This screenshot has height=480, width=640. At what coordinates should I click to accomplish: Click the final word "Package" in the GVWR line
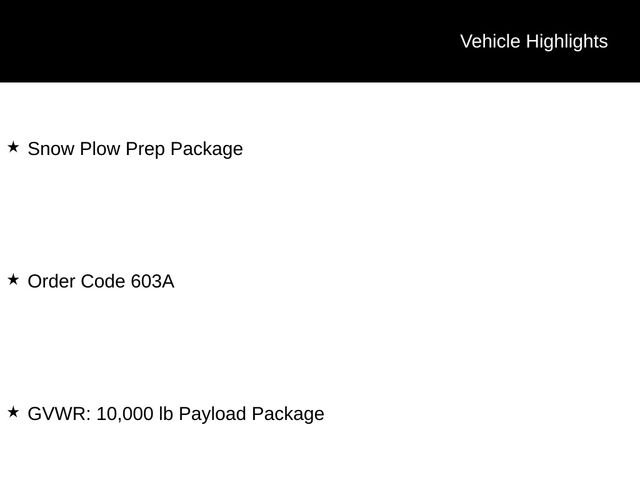point(288,414)
